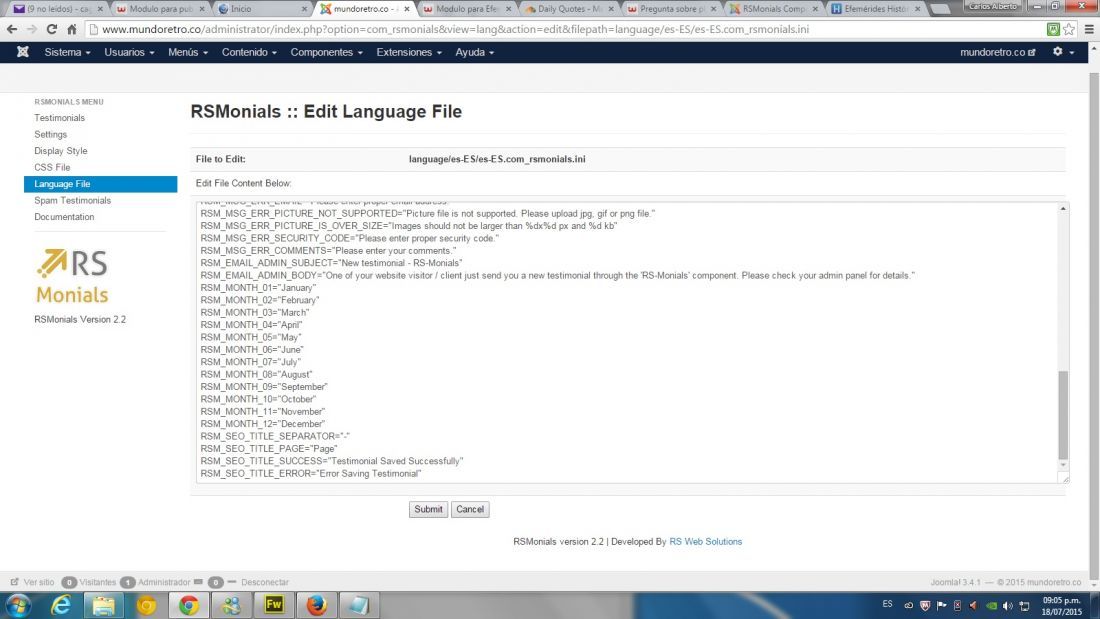Open the Usuarios menu
The height and width of the screenshot is (619, 1100).
click(129, 52)
